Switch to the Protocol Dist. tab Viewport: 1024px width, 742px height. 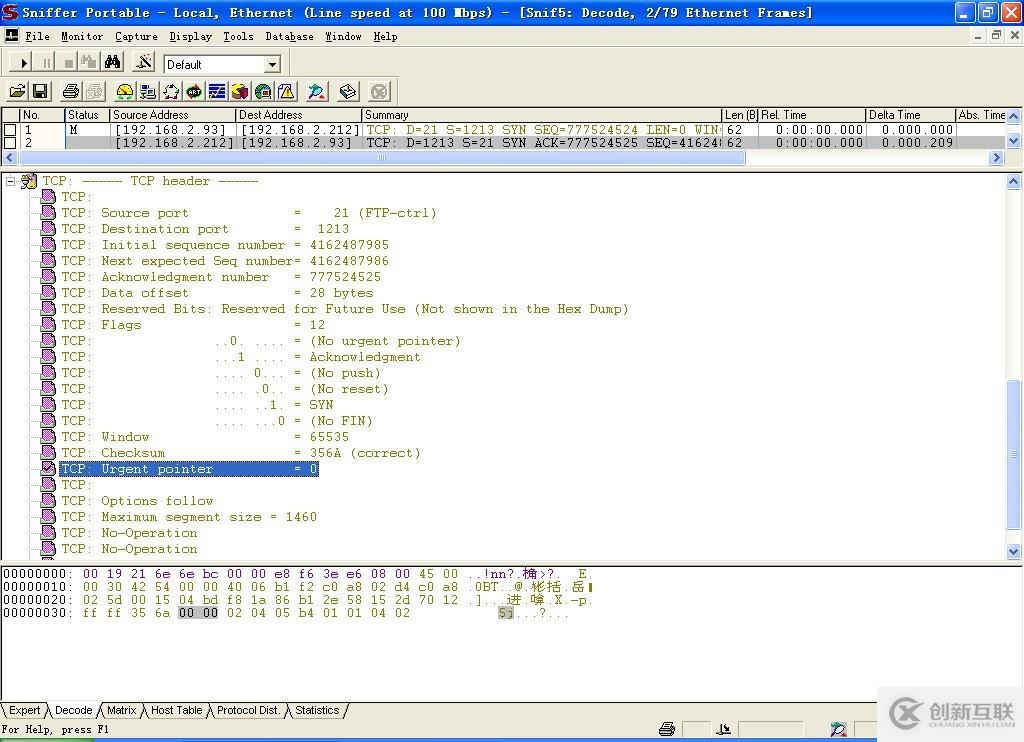tap(248, 710)
